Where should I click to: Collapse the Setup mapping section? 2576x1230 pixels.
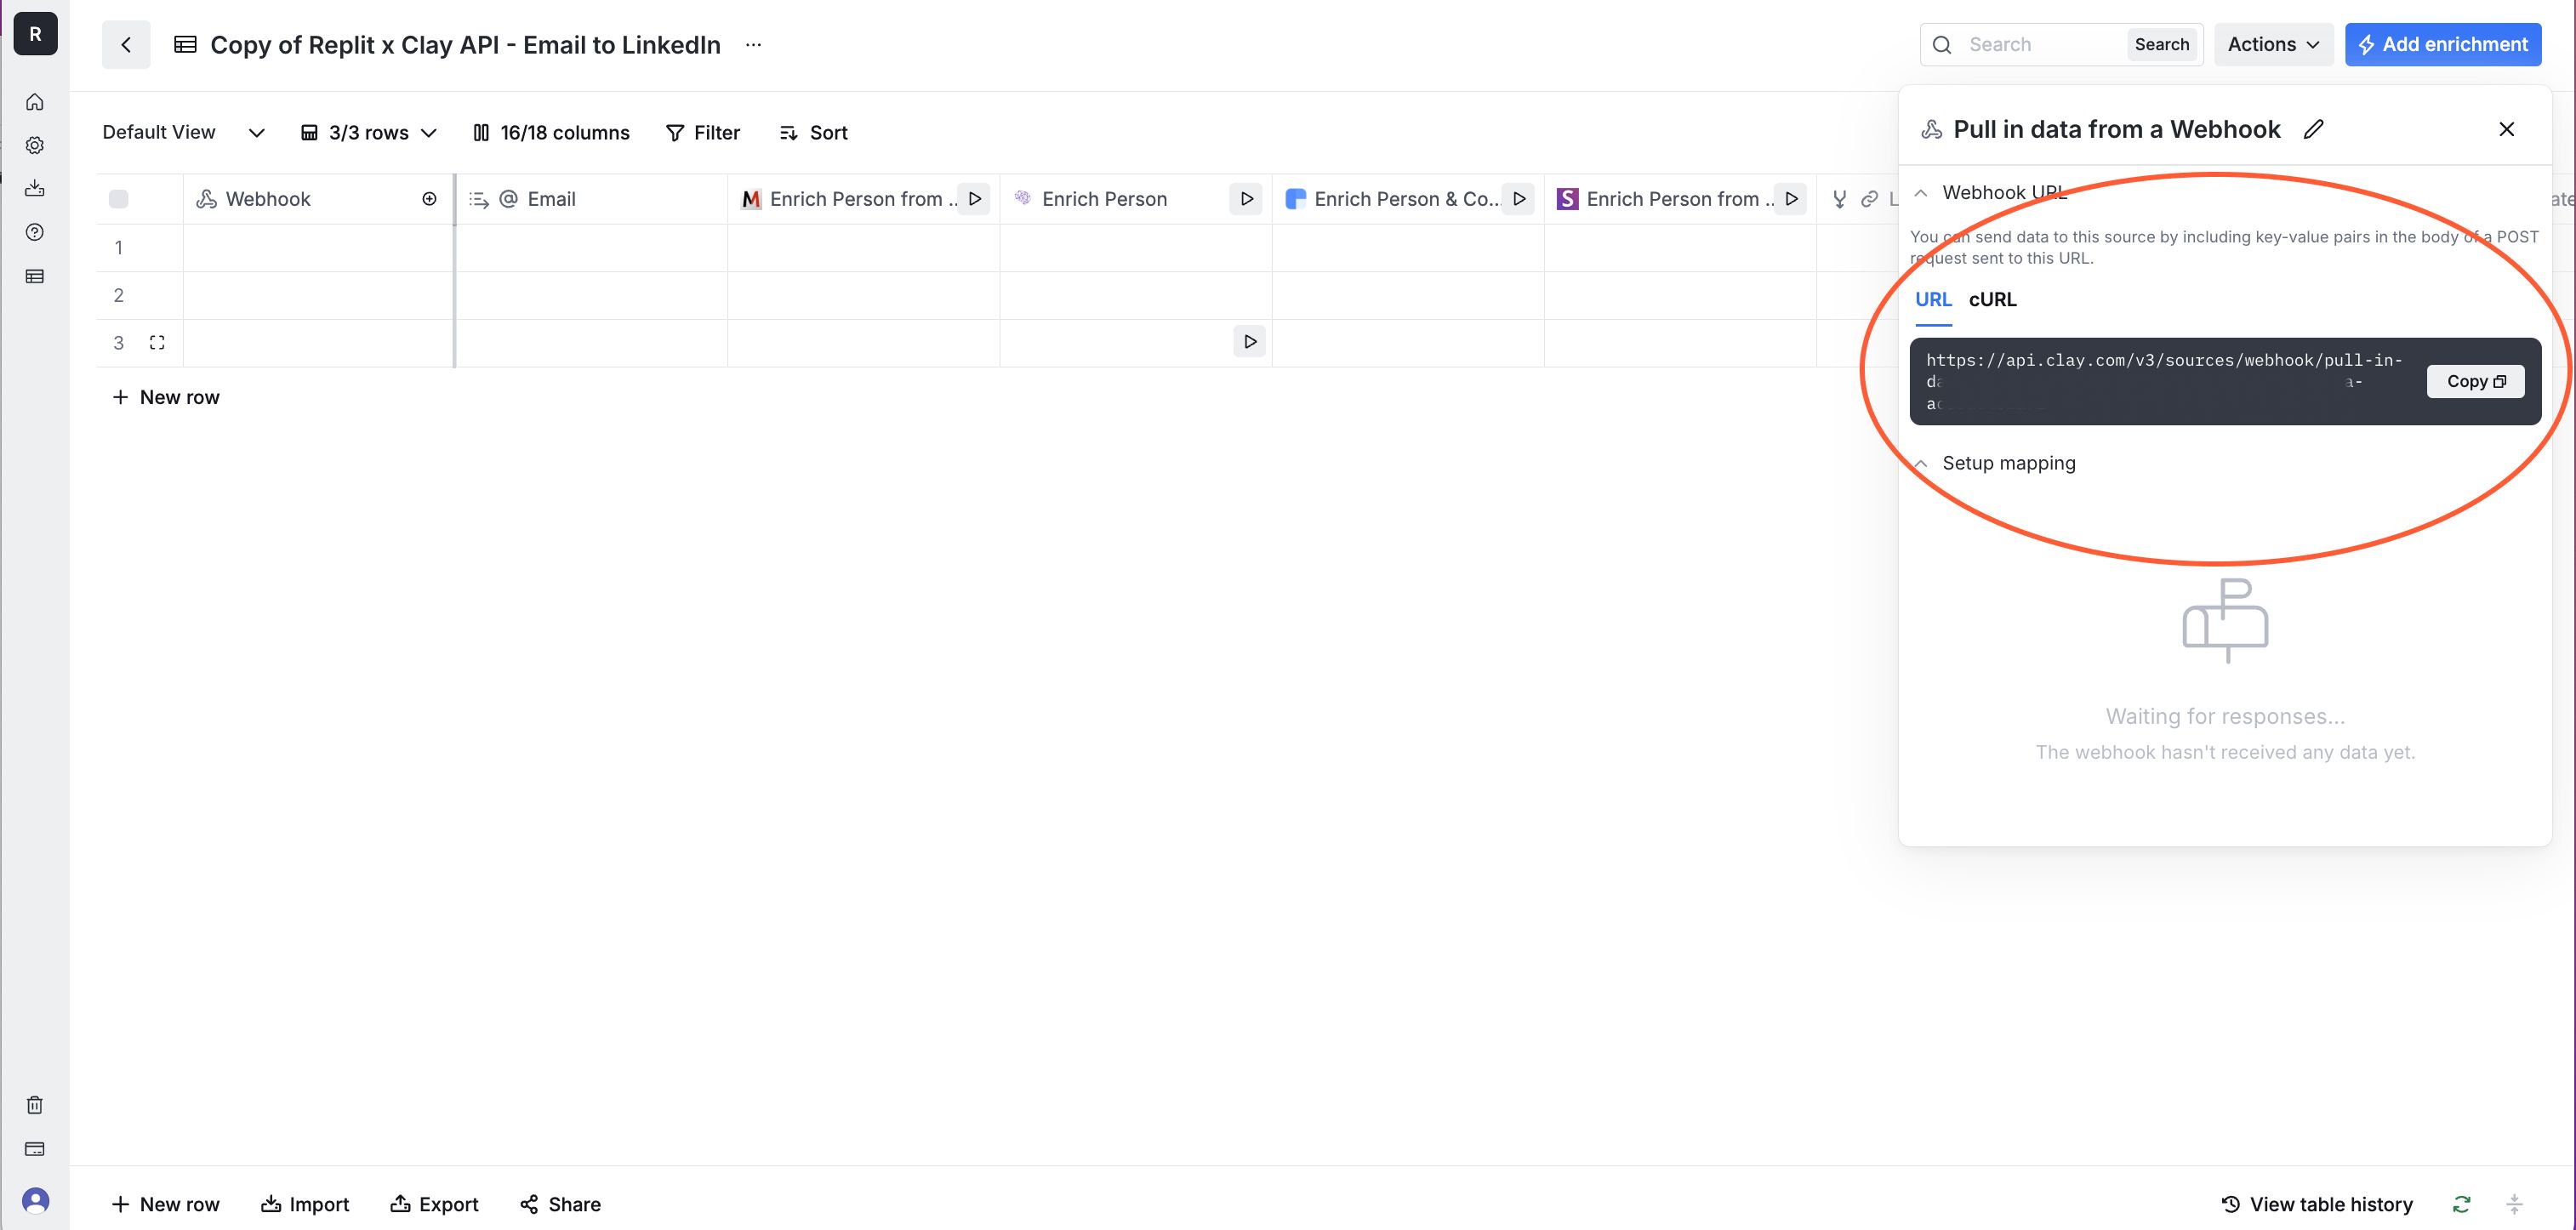[1921, 464]
